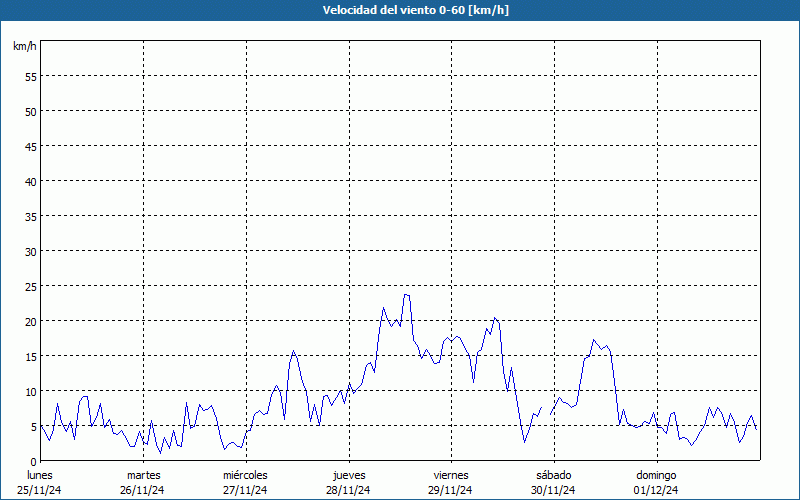Select the '27/11/24' date label
Image resolution: width=800 pixels, height=500 pixels.
(x=245, y=490)
